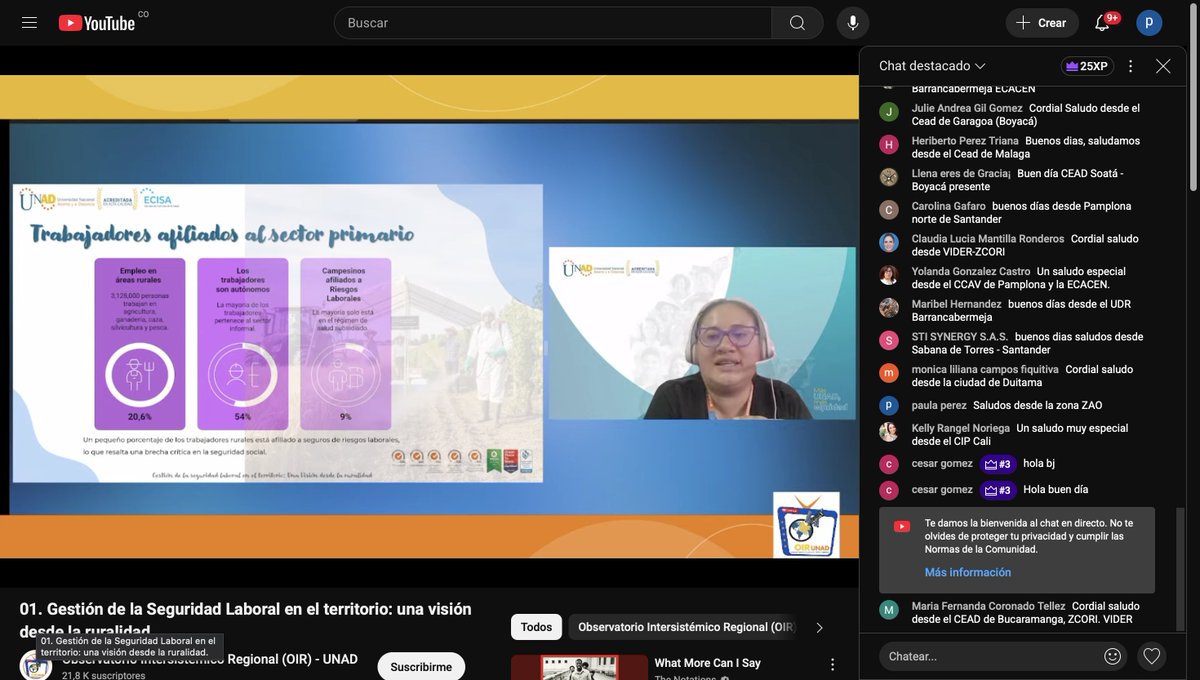Click Kelly Rangel Noriega name
Image resolution: width=1200 pixels, height=680 pixels.
(961, 428)
